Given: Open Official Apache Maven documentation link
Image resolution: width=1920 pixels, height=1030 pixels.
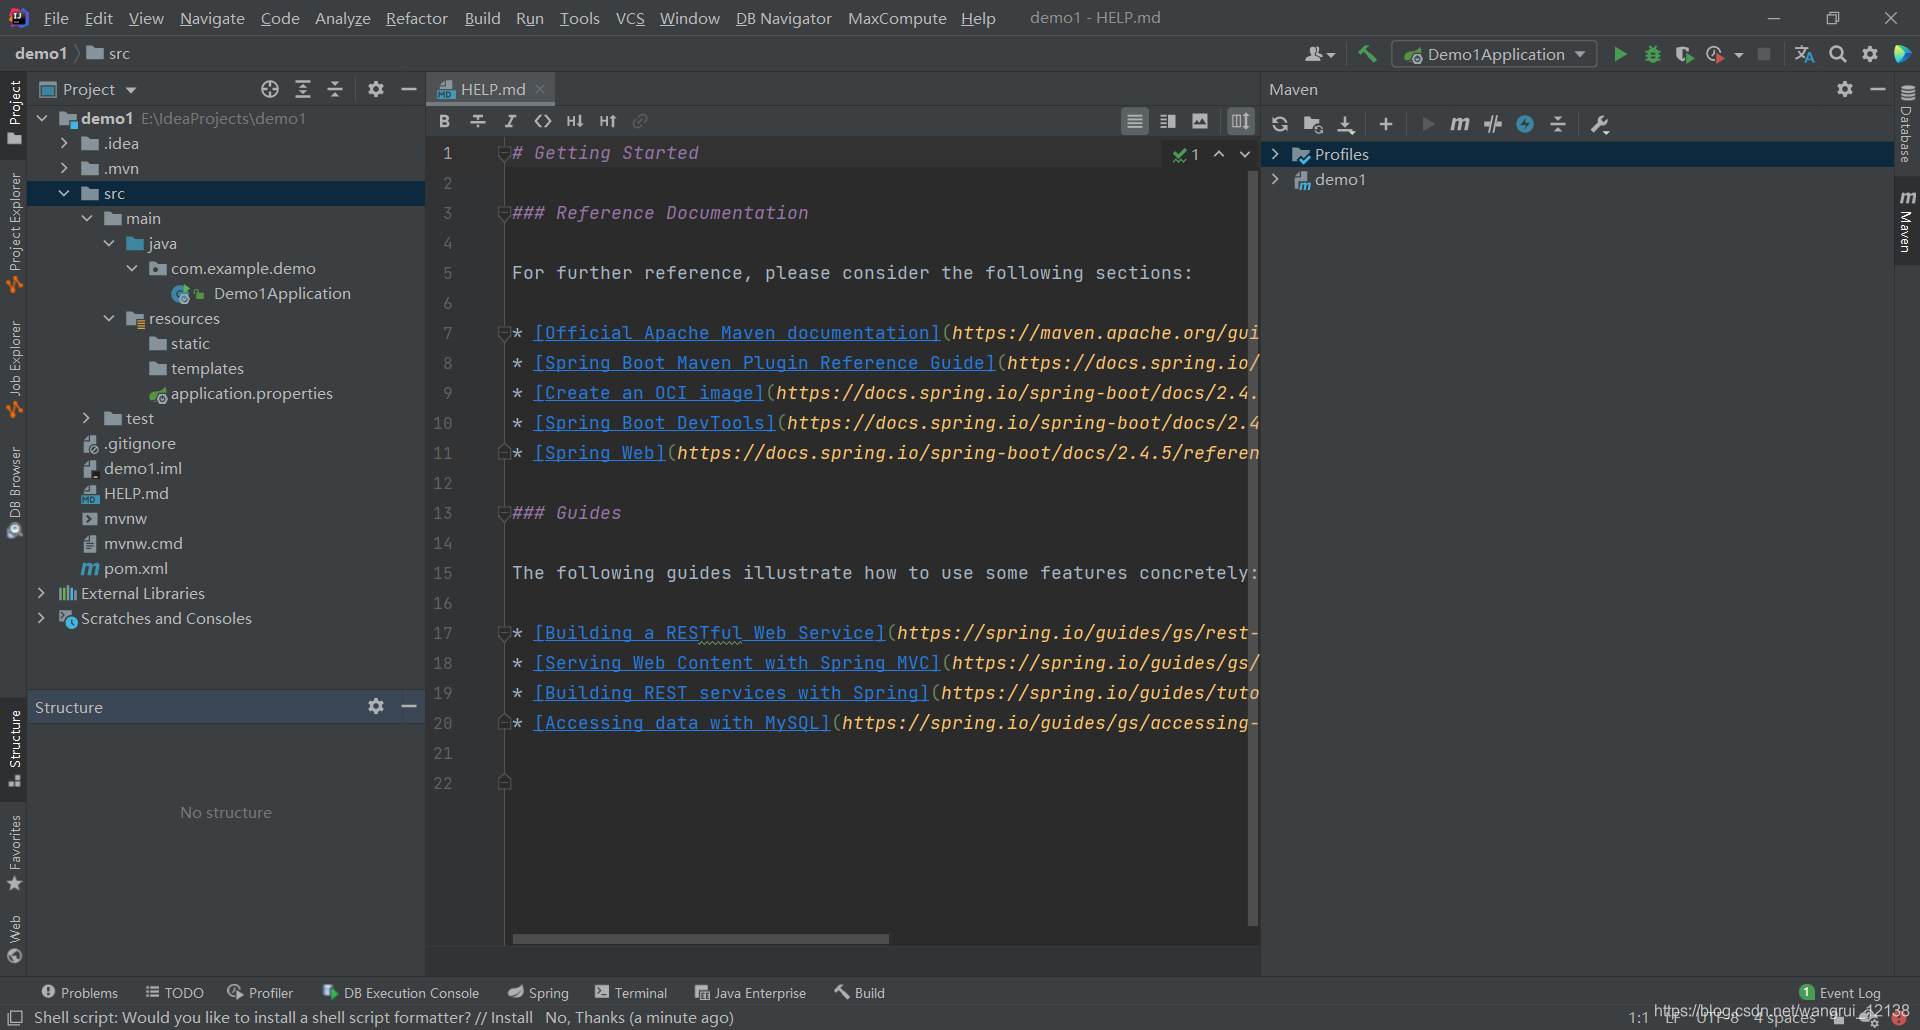Looking at the screenshot, I should coord(737,333).
